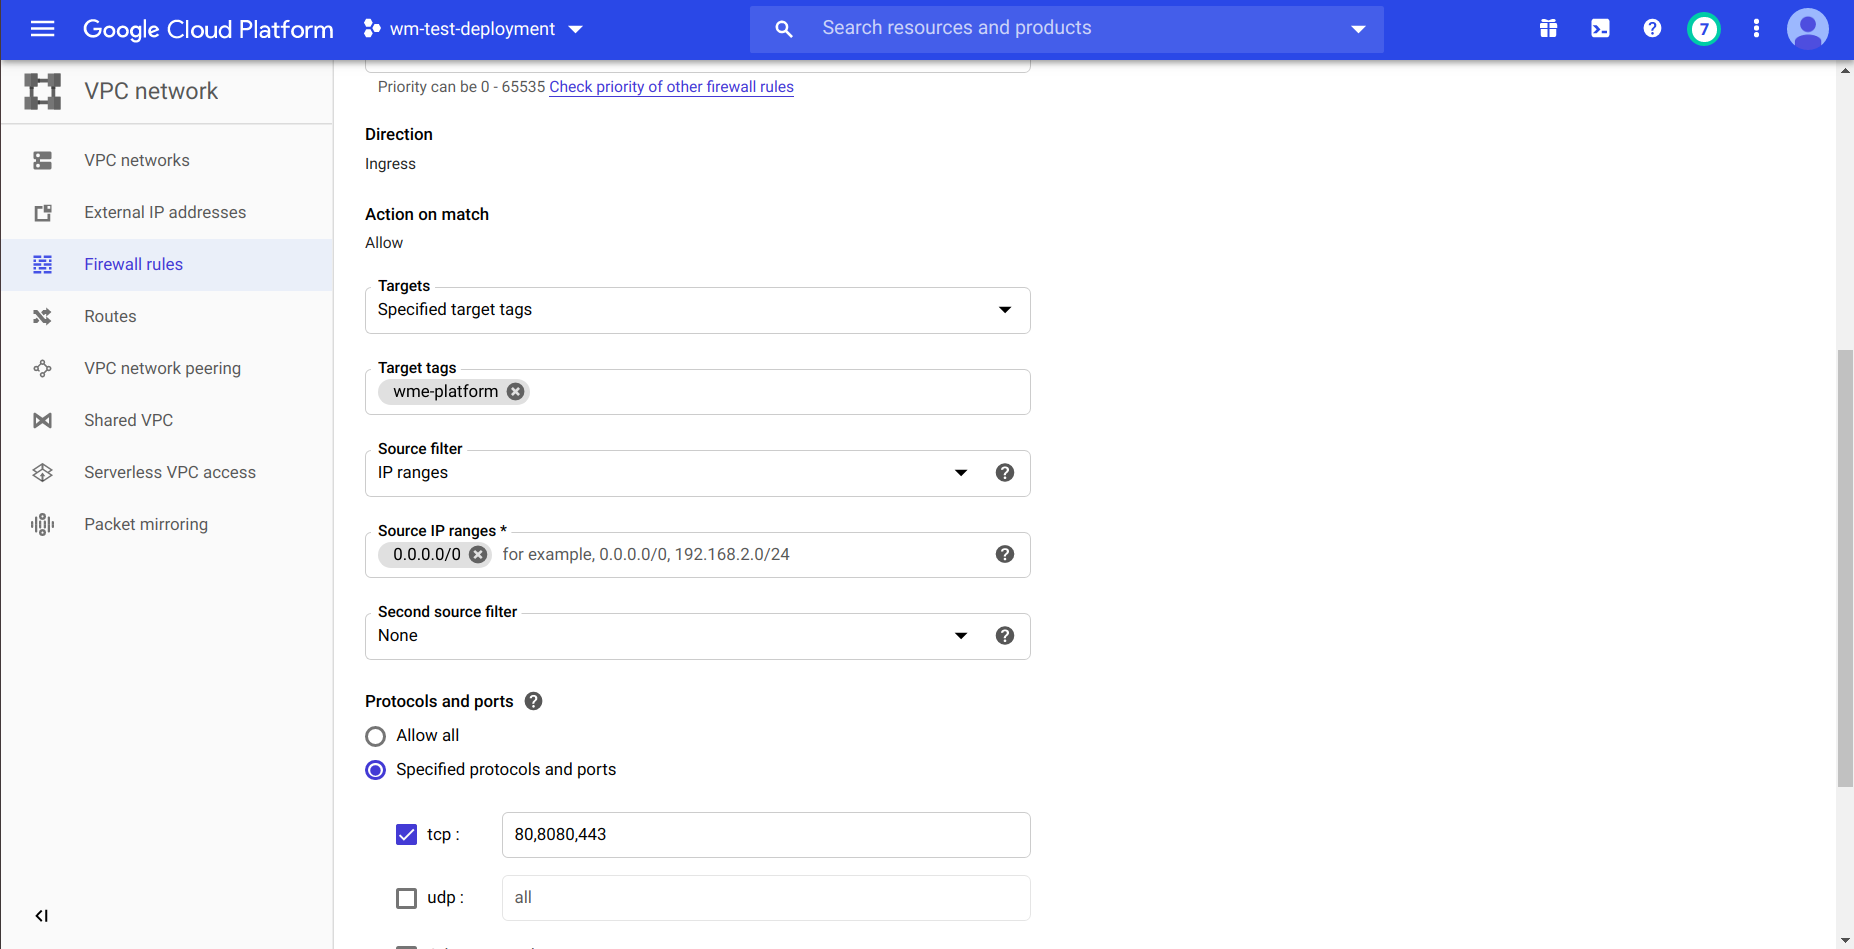Collapse the left sidebar panel

pyautogui.click(x=42, y=916)
